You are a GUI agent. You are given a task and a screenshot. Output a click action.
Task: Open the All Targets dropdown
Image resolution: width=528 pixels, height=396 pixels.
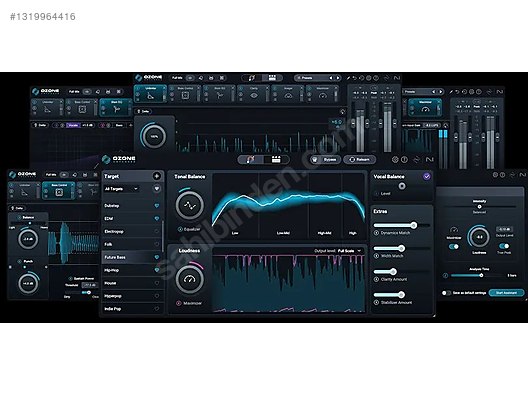pos(121,189)
